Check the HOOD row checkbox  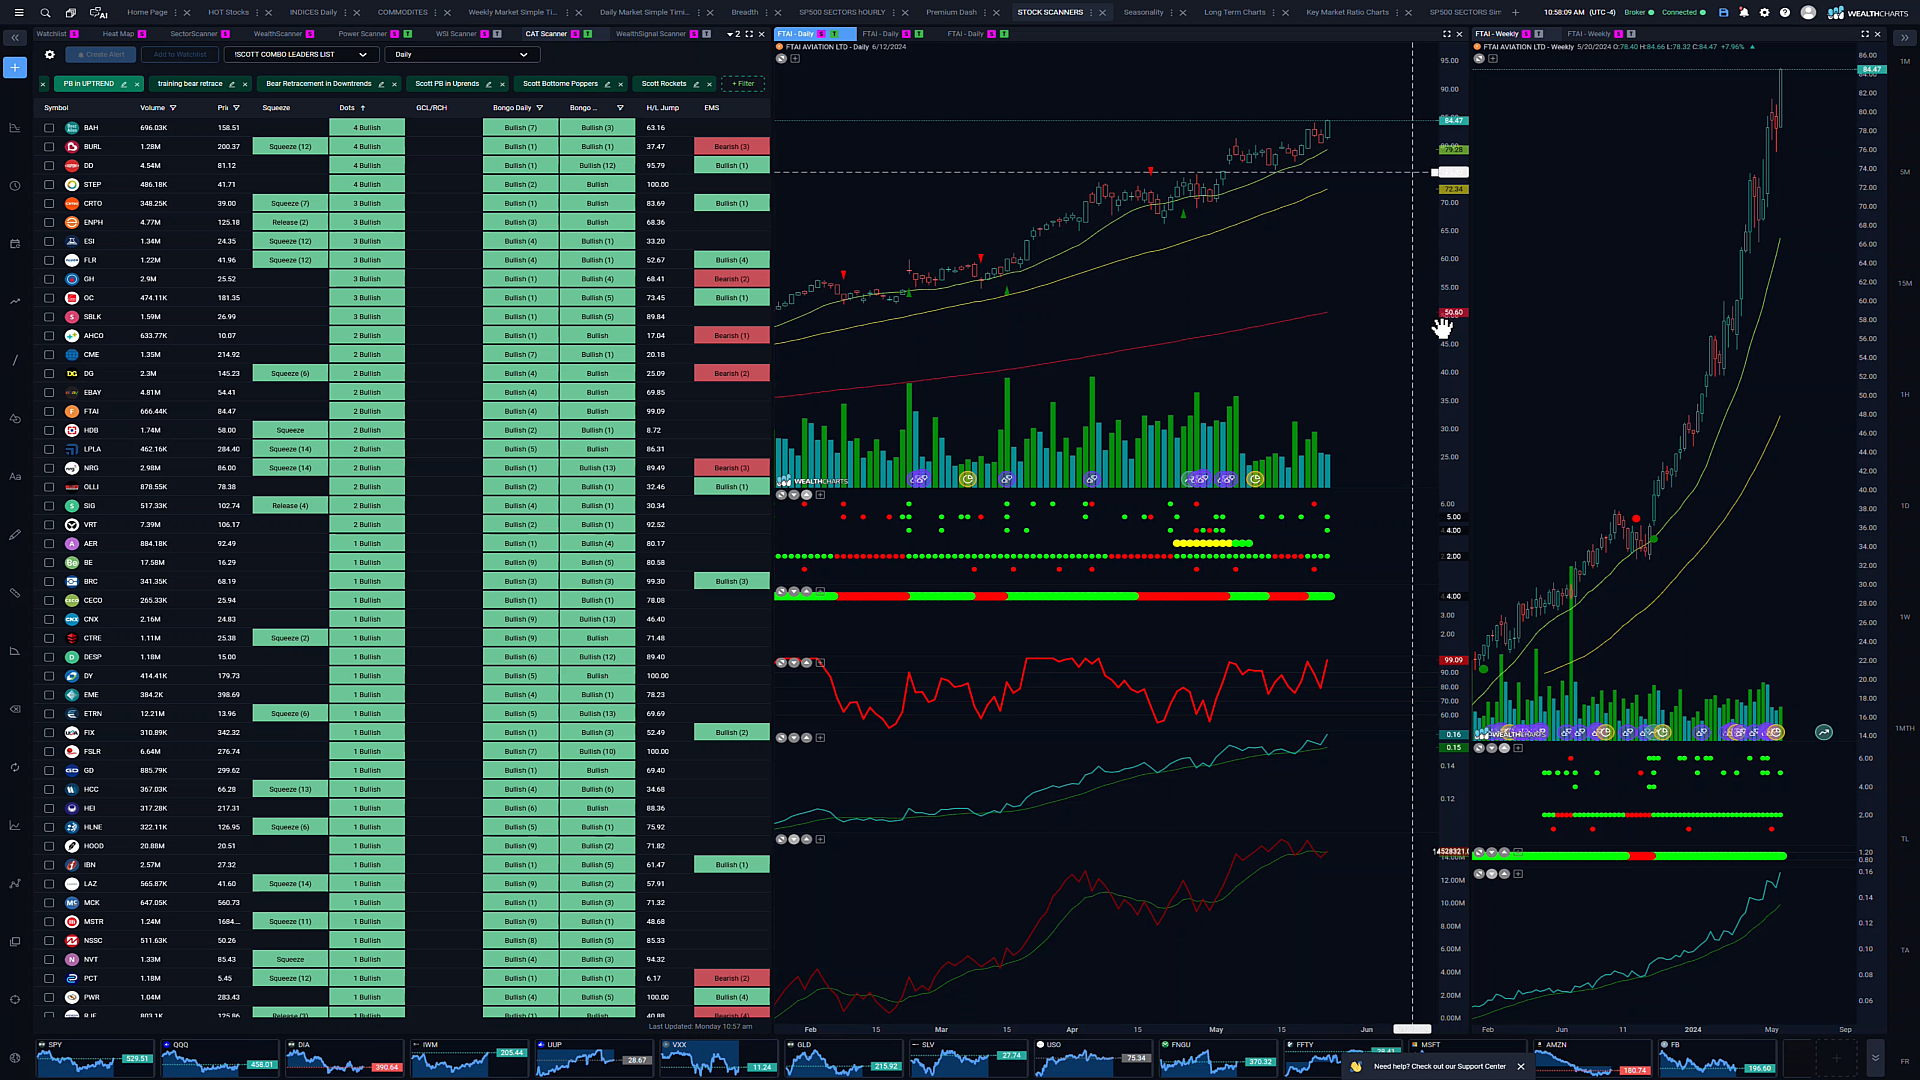(49, 846)
